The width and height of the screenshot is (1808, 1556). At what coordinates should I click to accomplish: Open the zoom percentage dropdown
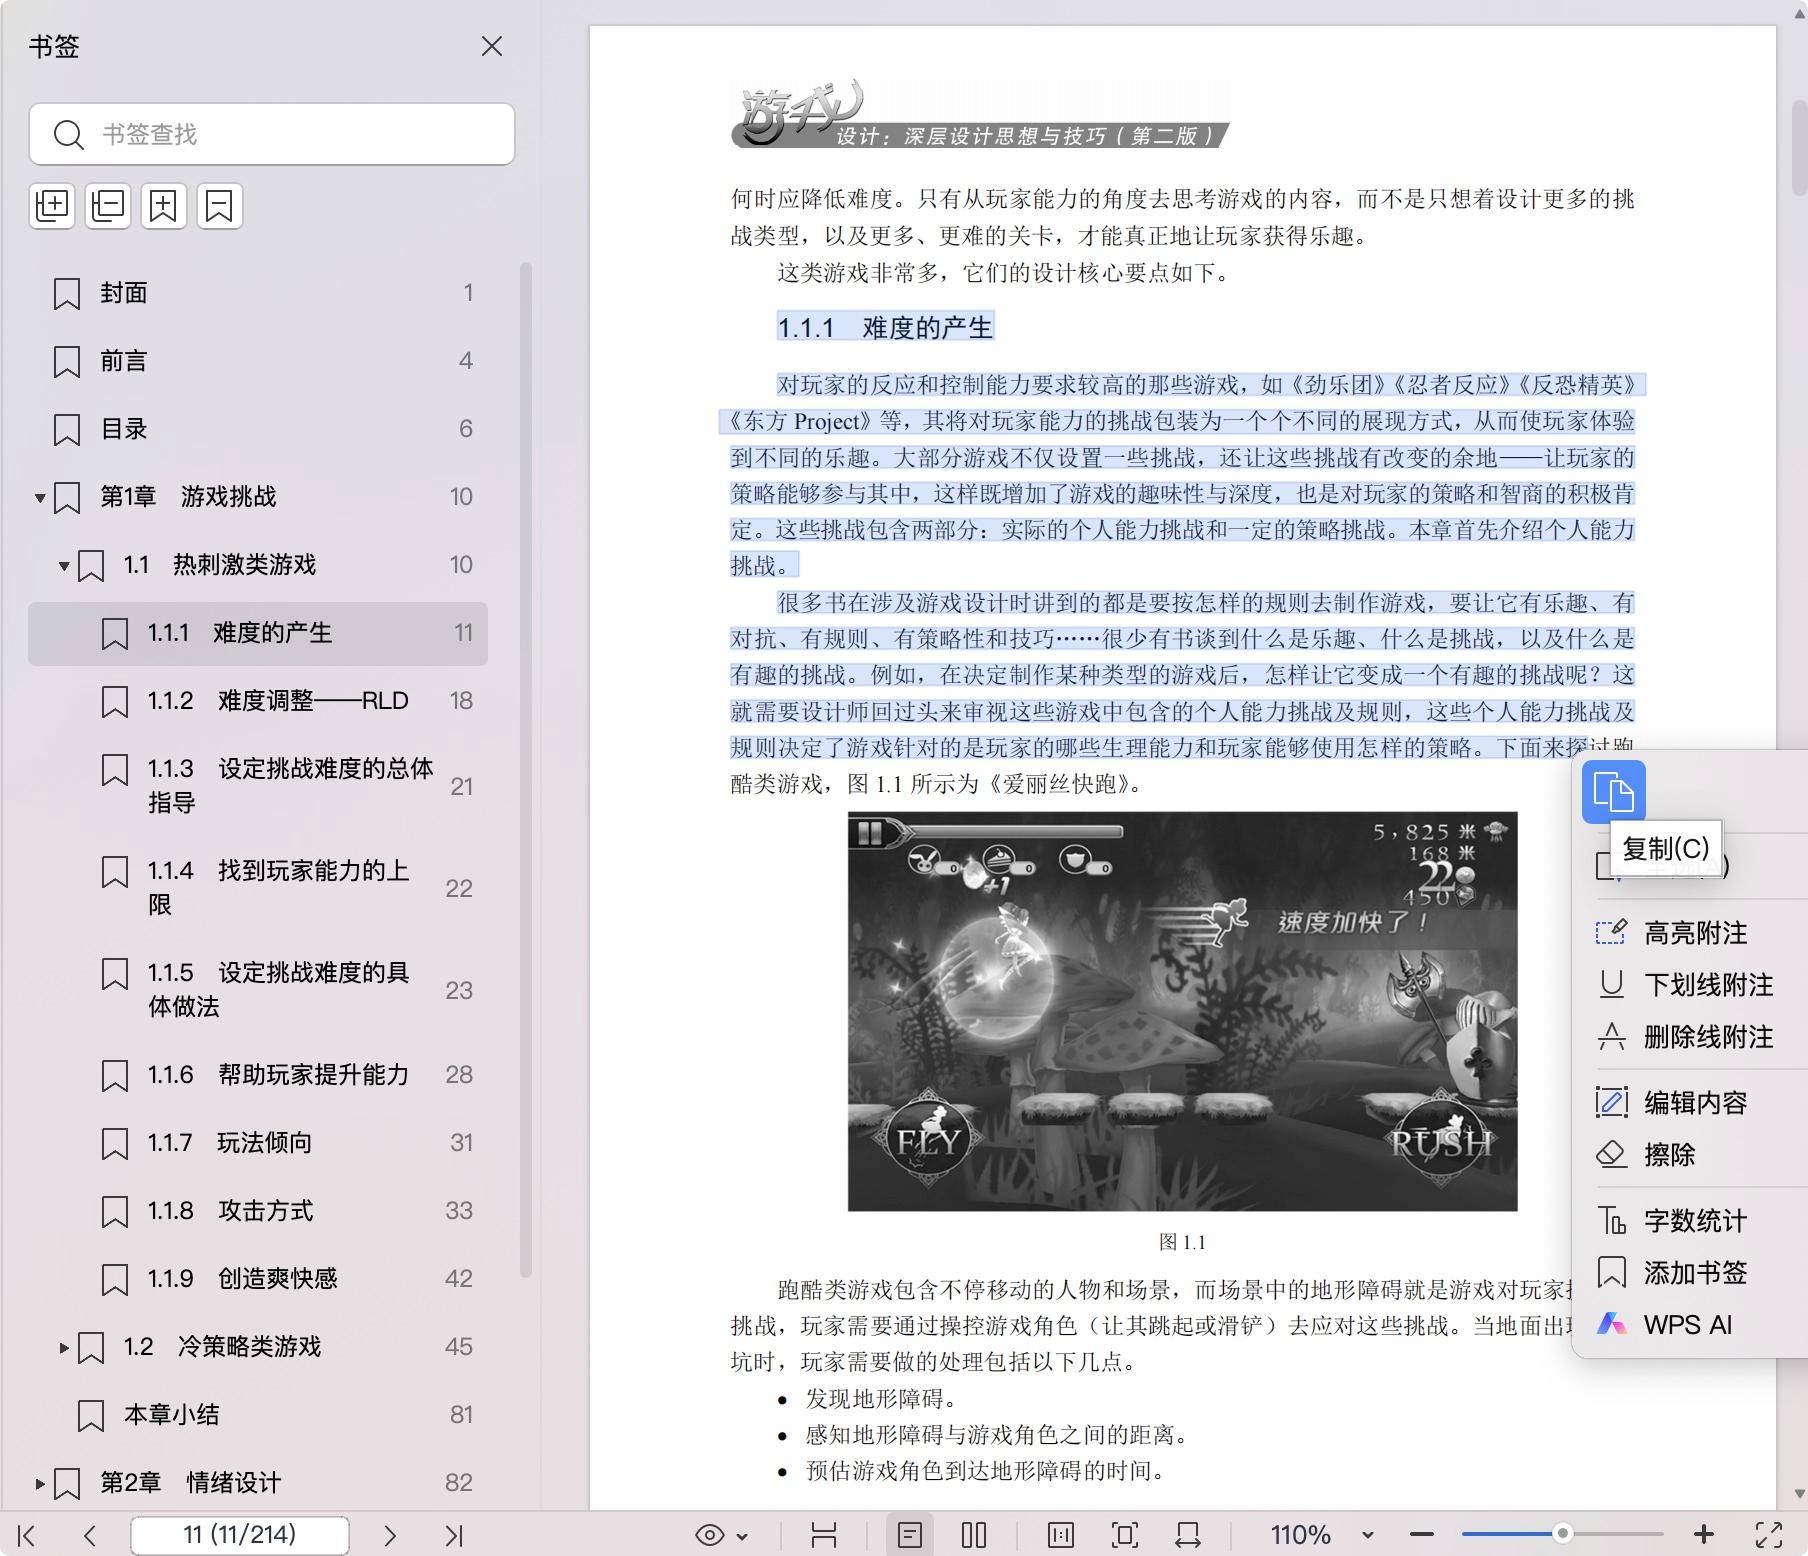[x=1367, y=1535]
